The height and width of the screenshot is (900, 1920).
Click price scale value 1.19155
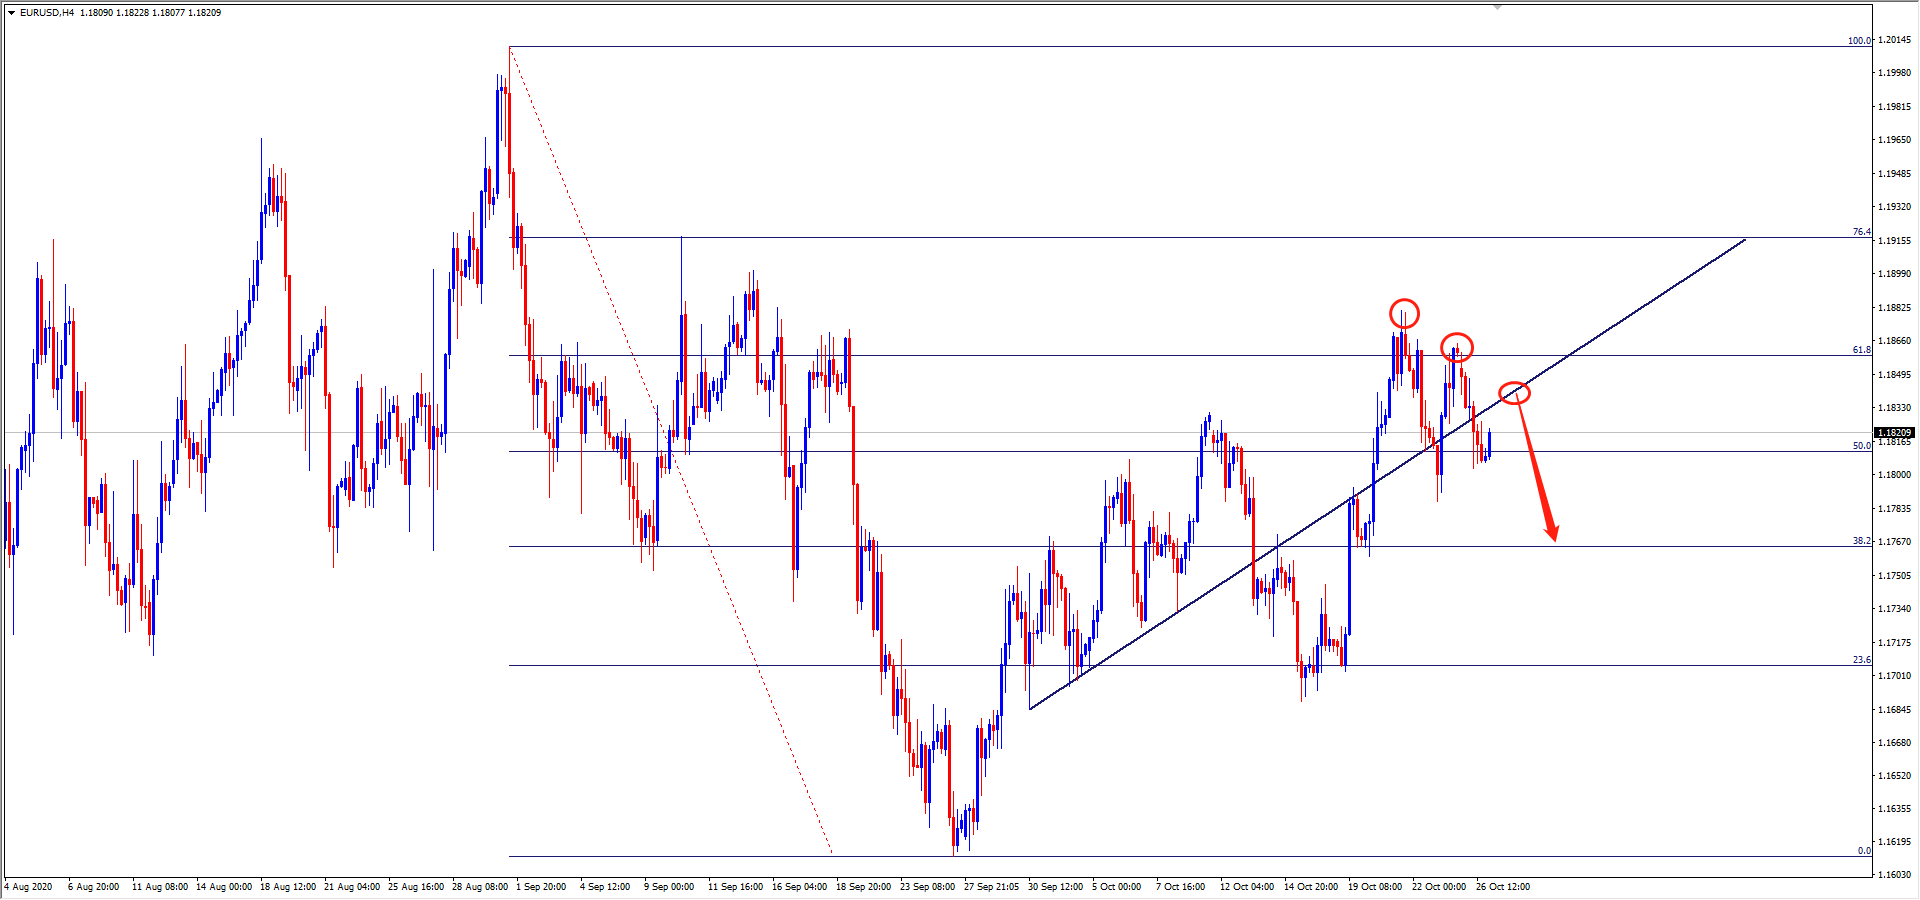click(x=1895, y=241)
